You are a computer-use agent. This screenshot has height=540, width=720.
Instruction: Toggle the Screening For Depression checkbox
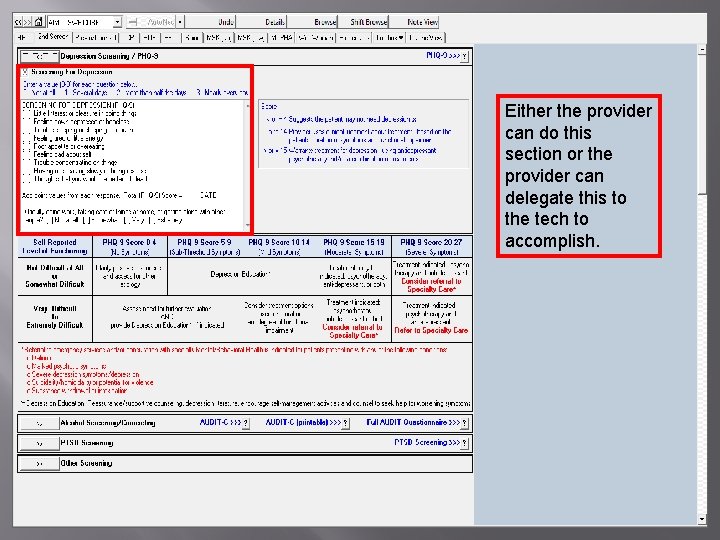tap(25, 72)
